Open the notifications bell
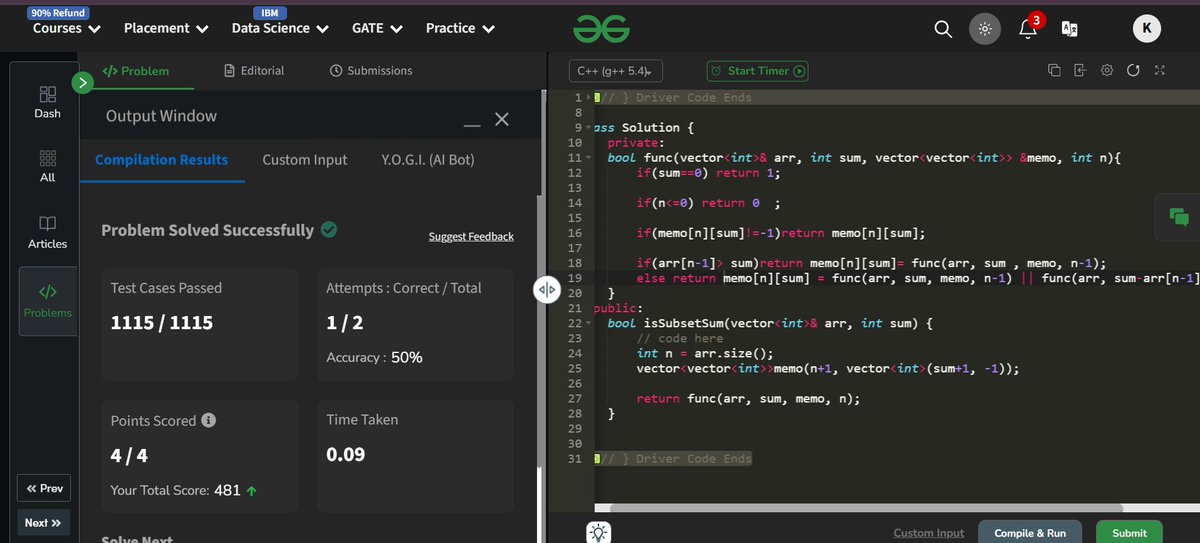Screen dimensions: 1200x543 1028,28
